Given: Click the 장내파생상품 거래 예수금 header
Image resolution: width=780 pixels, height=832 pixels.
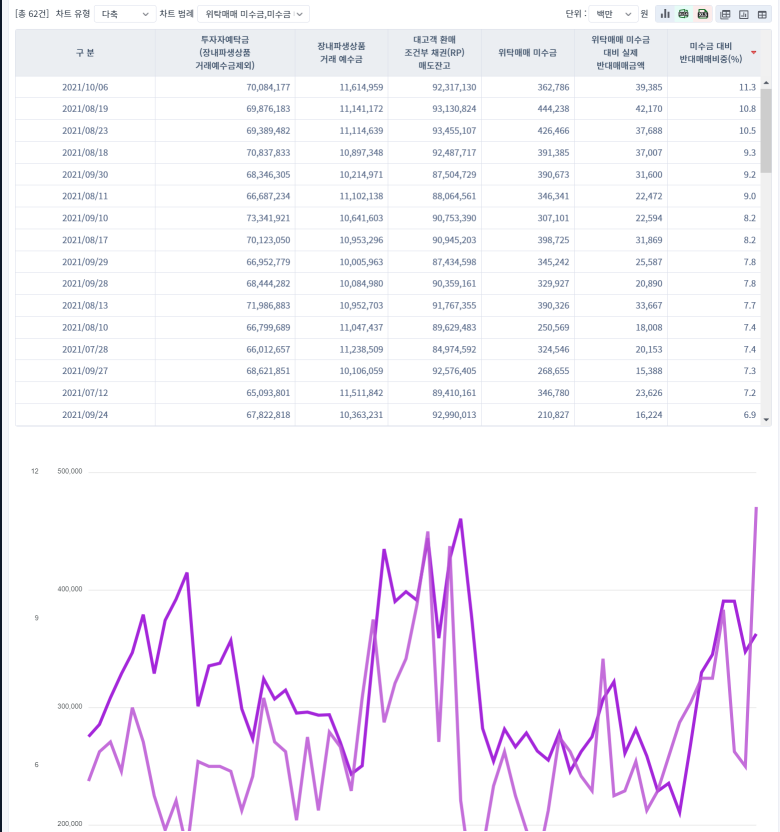Looking at the screenshot, I should pos(341,53).
